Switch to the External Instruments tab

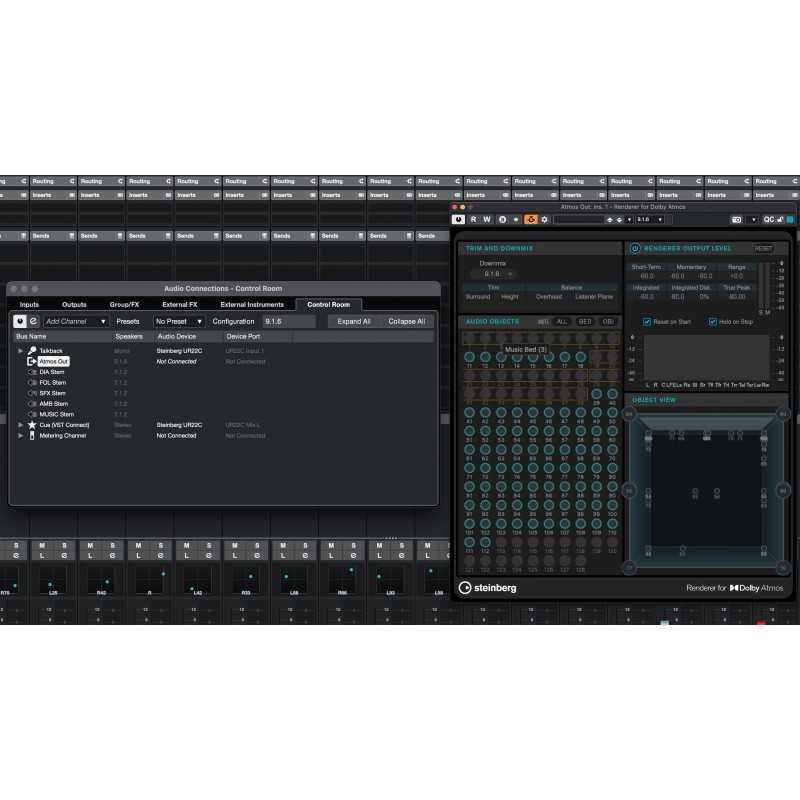[252, 305]
